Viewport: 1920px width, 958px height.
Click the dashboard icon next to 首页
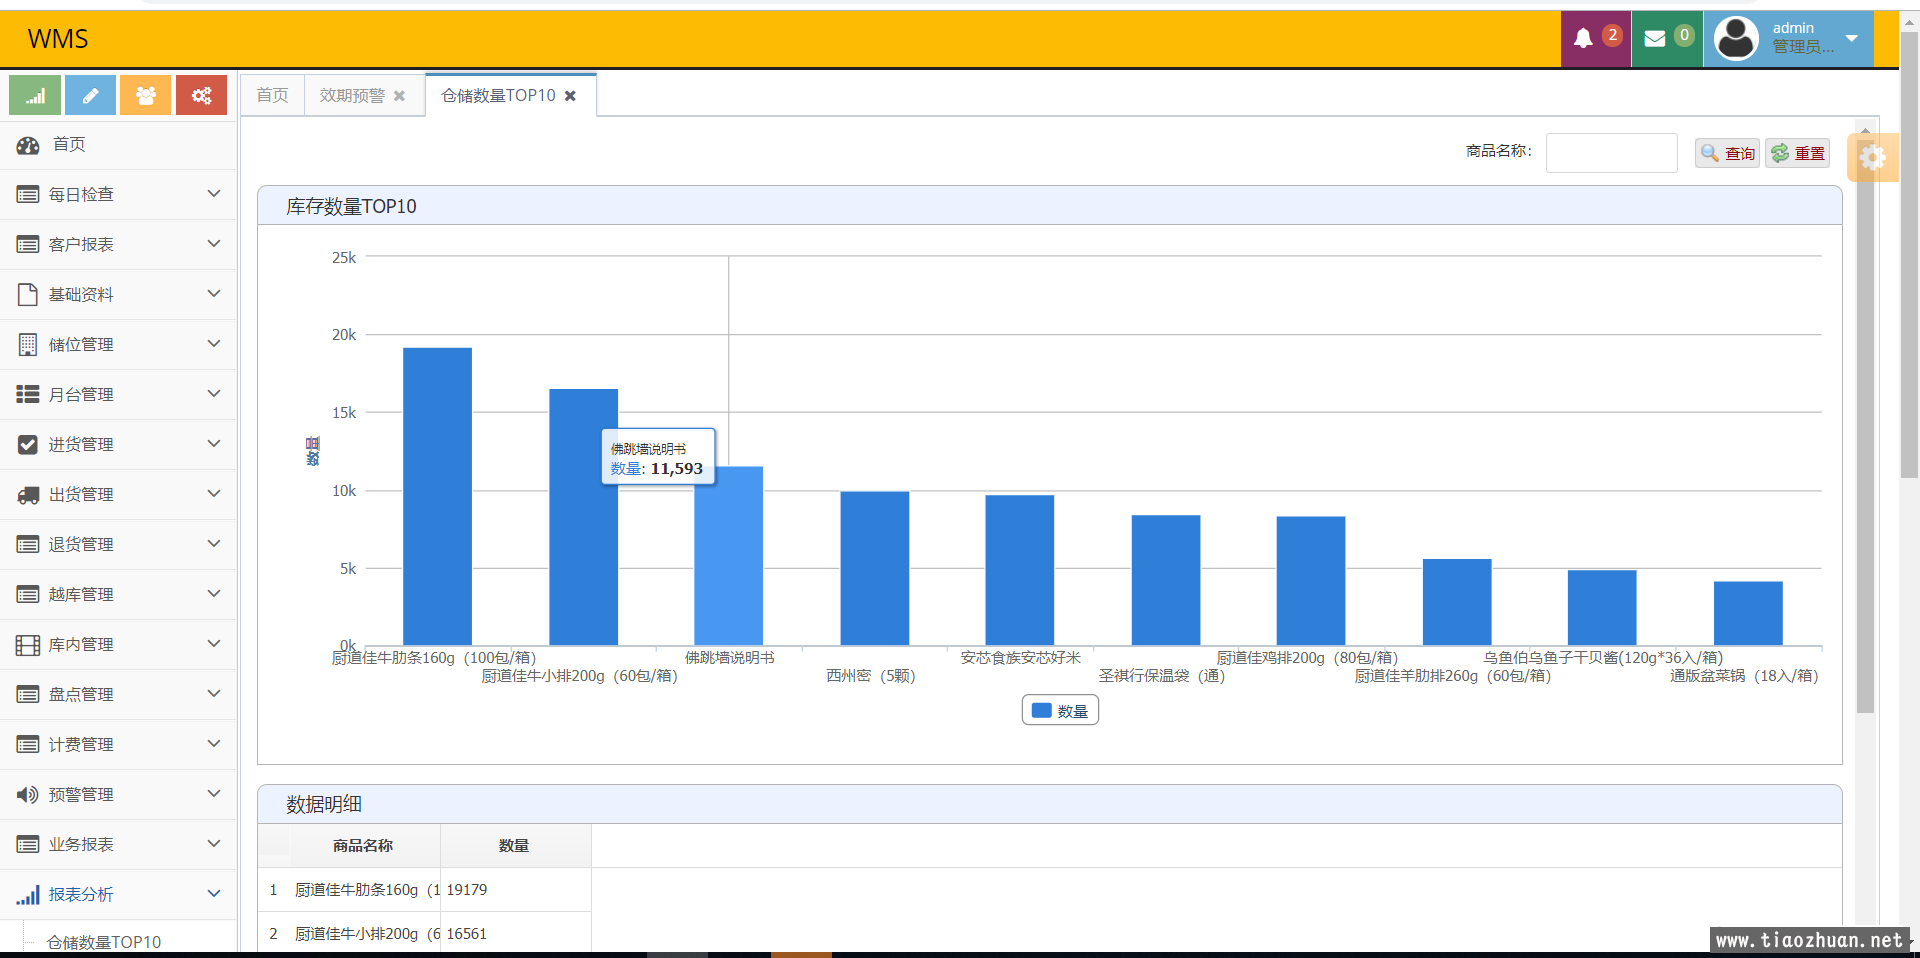[x=28, y=145]
